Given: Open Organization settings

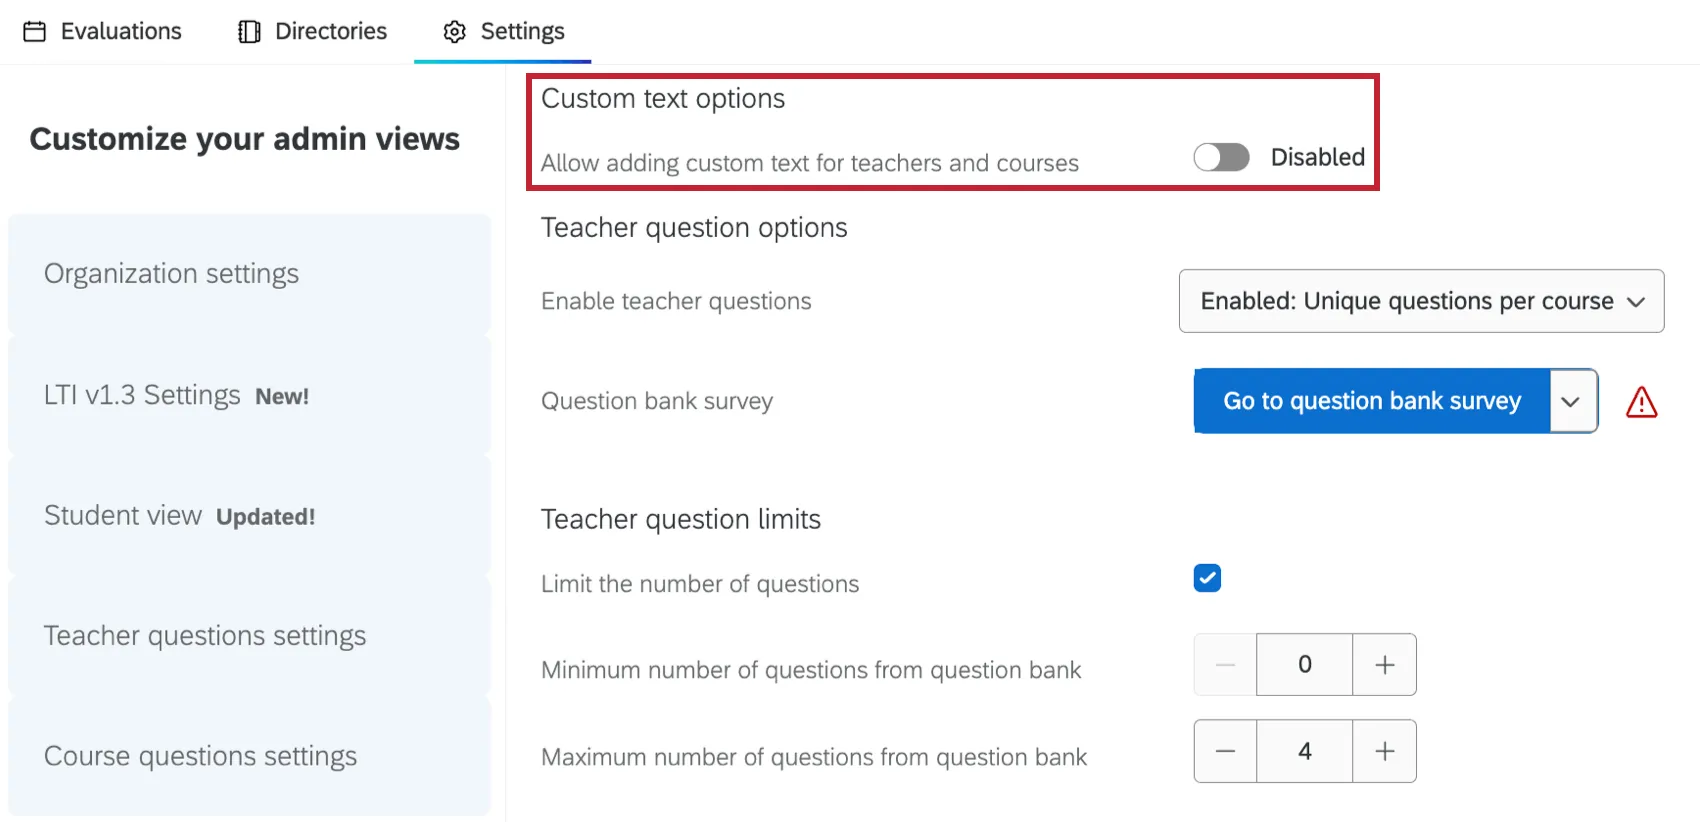Looking at the screenshot, I should point(171,273).
